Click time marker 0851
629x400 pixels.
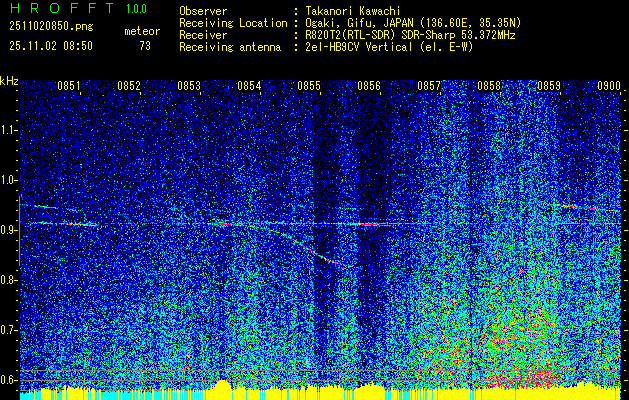pos(69,86)
